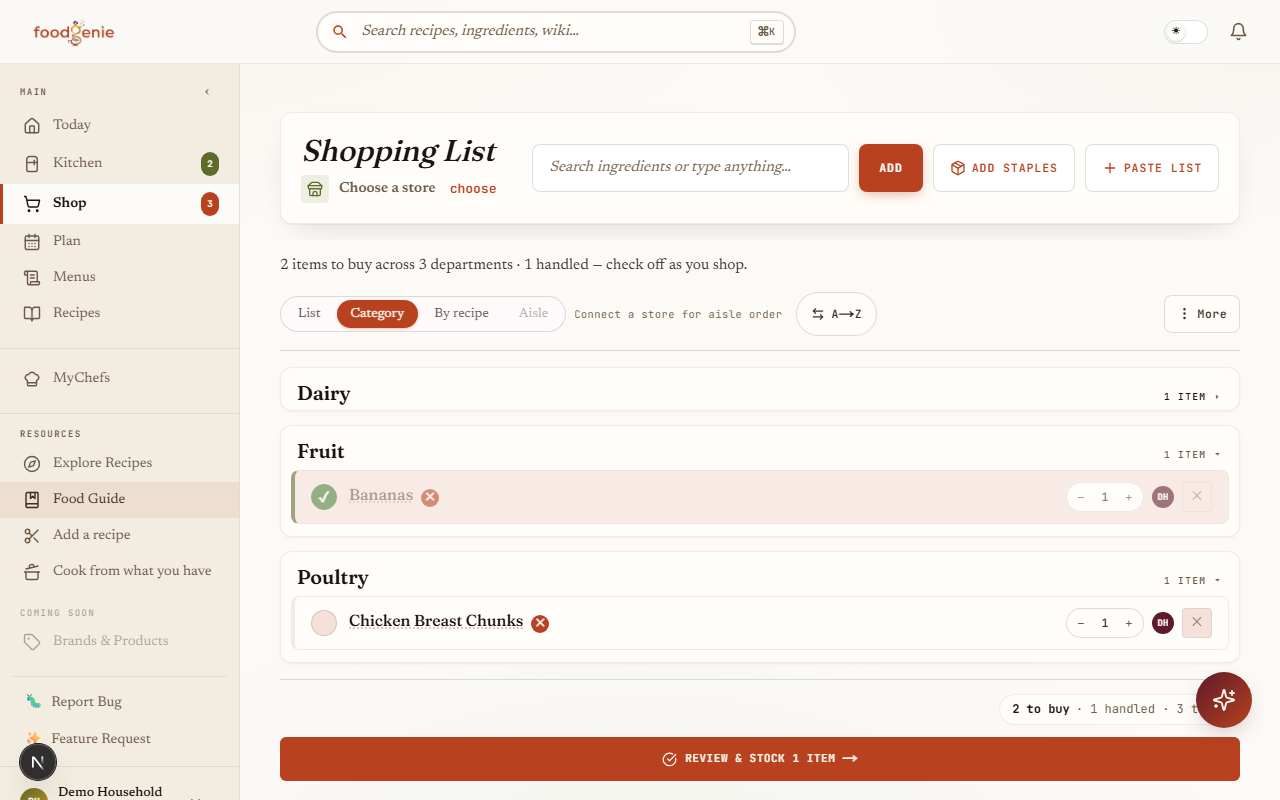Remove Chicken Breast Chunks with X button
This screenshot has height=800, width=1280.
pyautogui.click(x=1197, y=623)
